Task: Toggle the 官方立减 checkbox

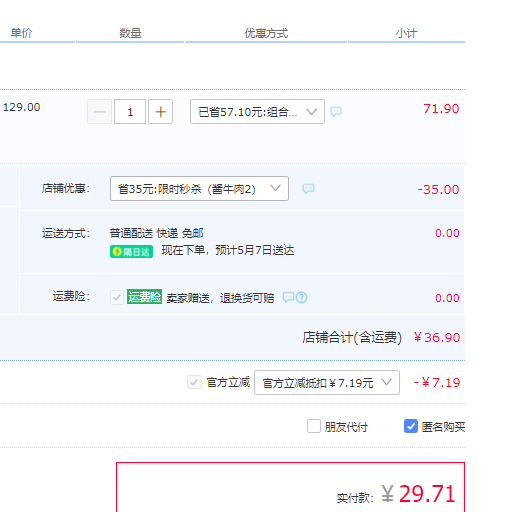Action: (x=194, y=382)
